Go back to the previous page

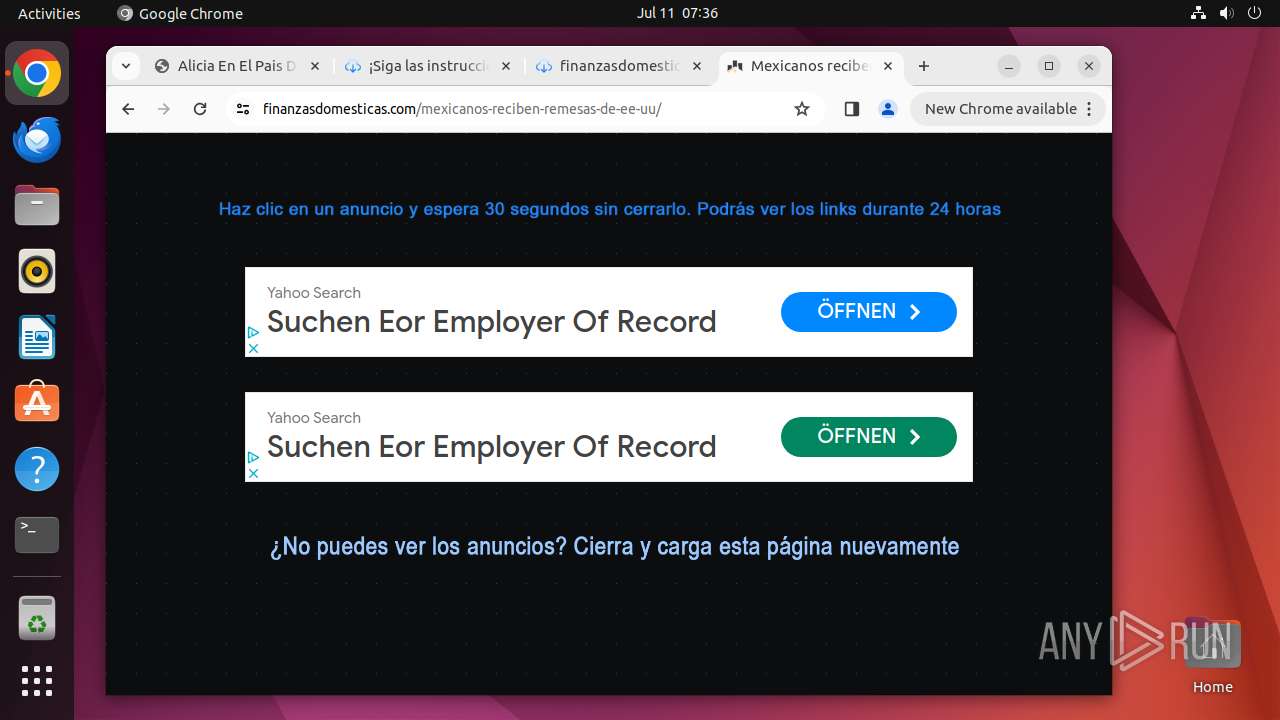click(x=128, y=109)
